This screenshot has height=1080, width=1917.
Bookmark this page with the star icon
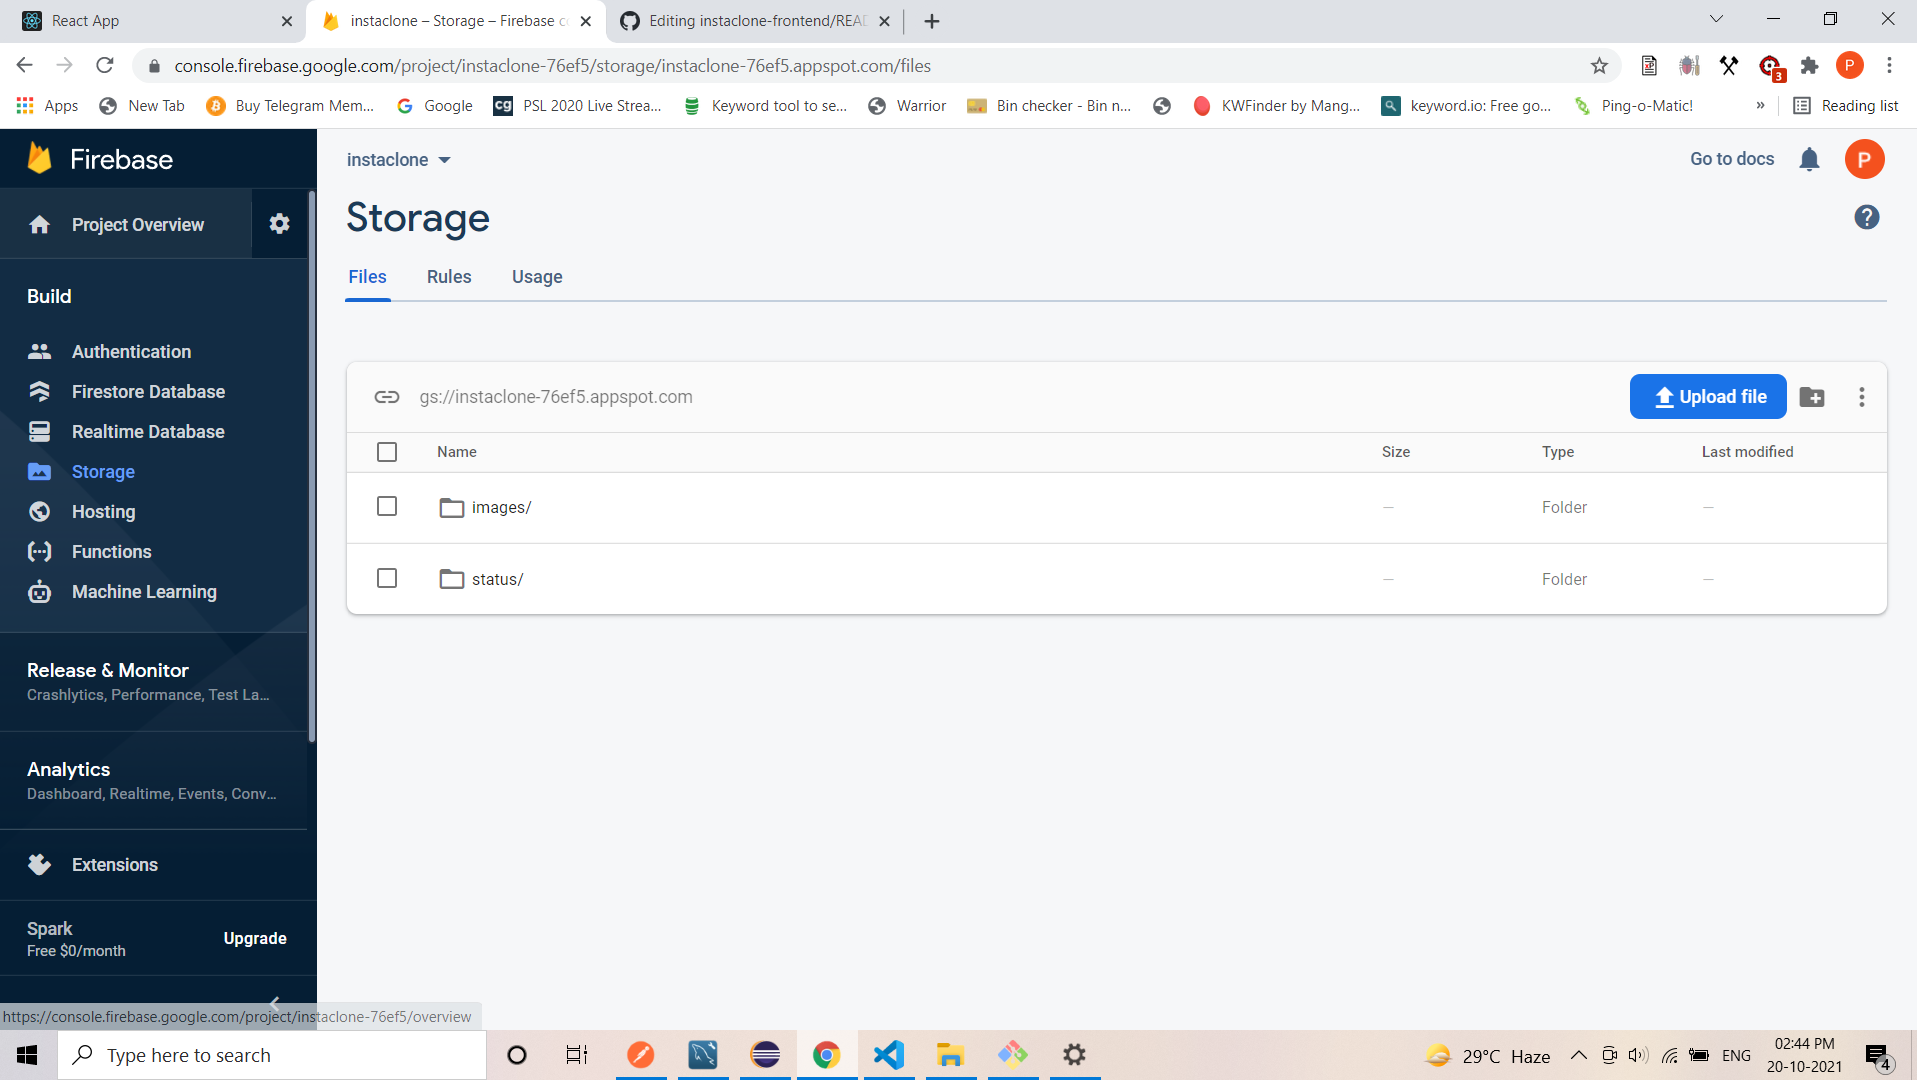coord(1599,66)
